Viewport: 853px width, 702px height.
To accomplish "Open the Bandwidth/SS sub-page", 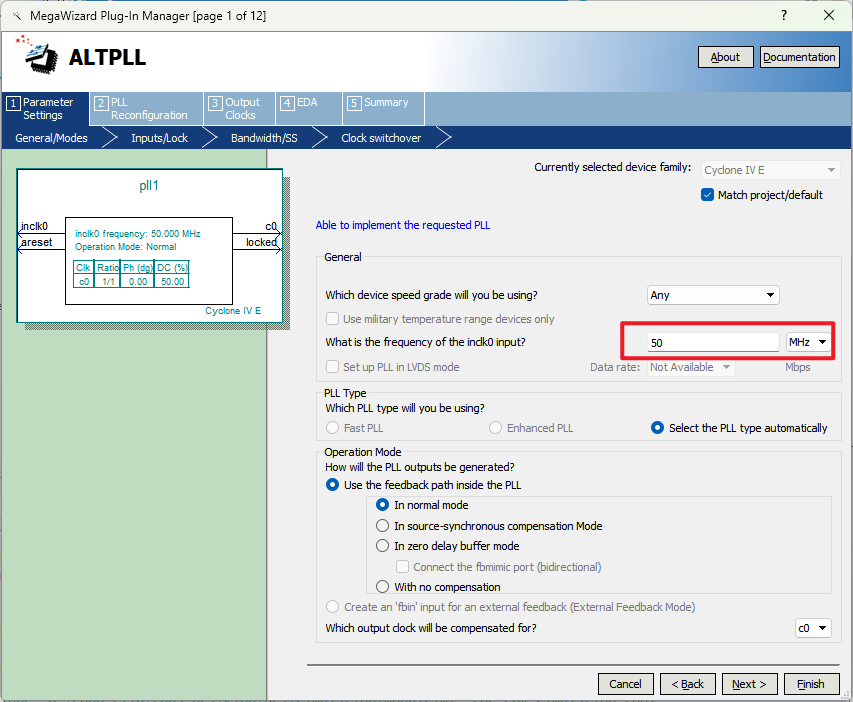I will [x=264, y=138].
